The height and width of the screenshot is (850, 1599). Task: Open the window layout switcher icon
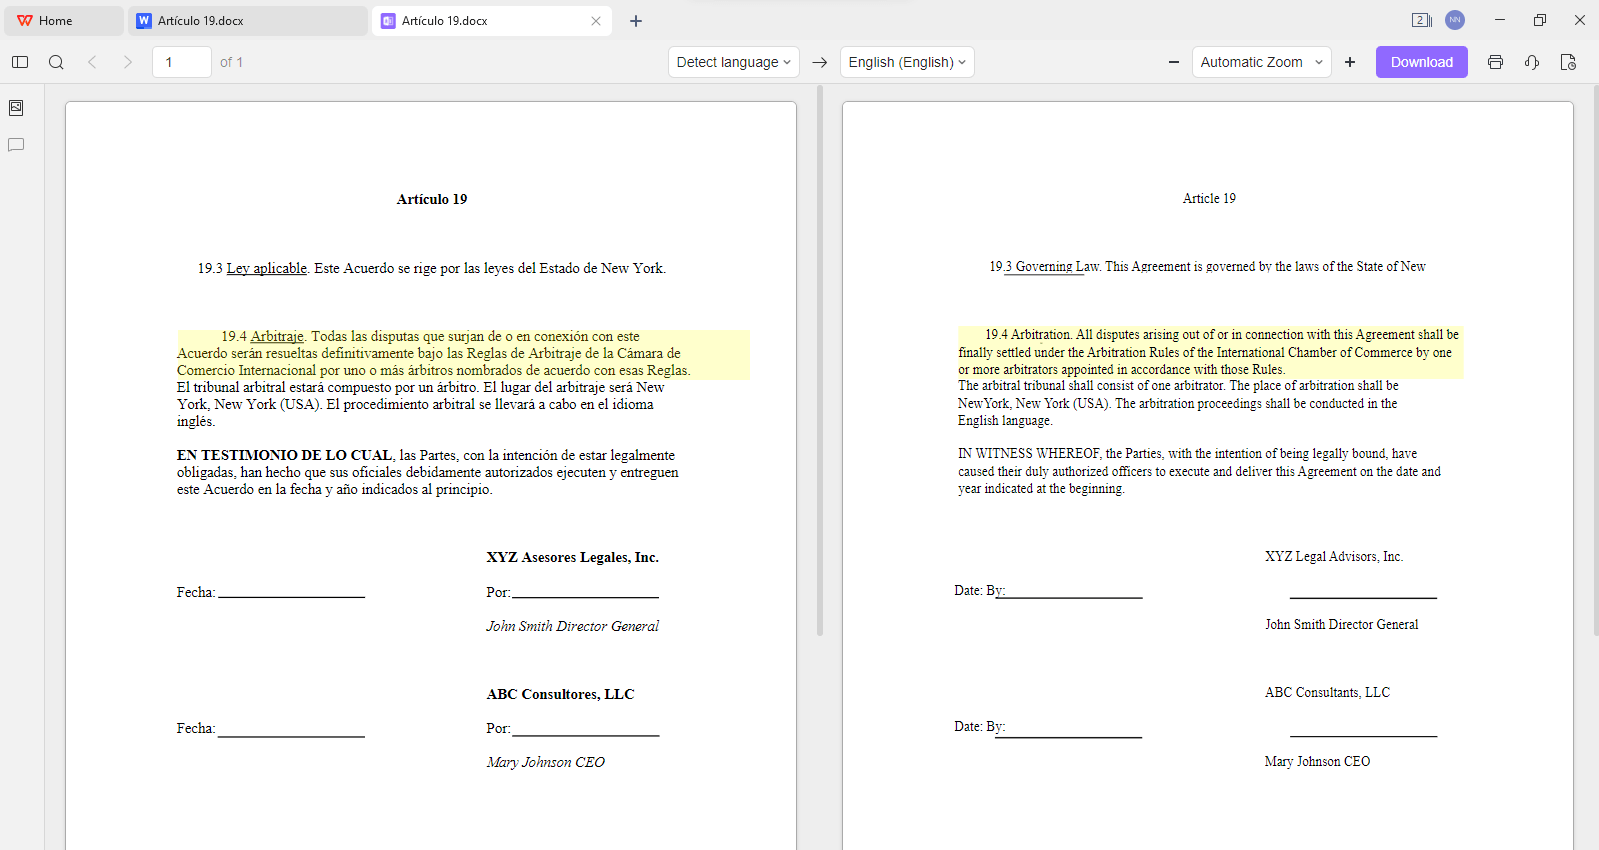click(x=1421, y=20)
